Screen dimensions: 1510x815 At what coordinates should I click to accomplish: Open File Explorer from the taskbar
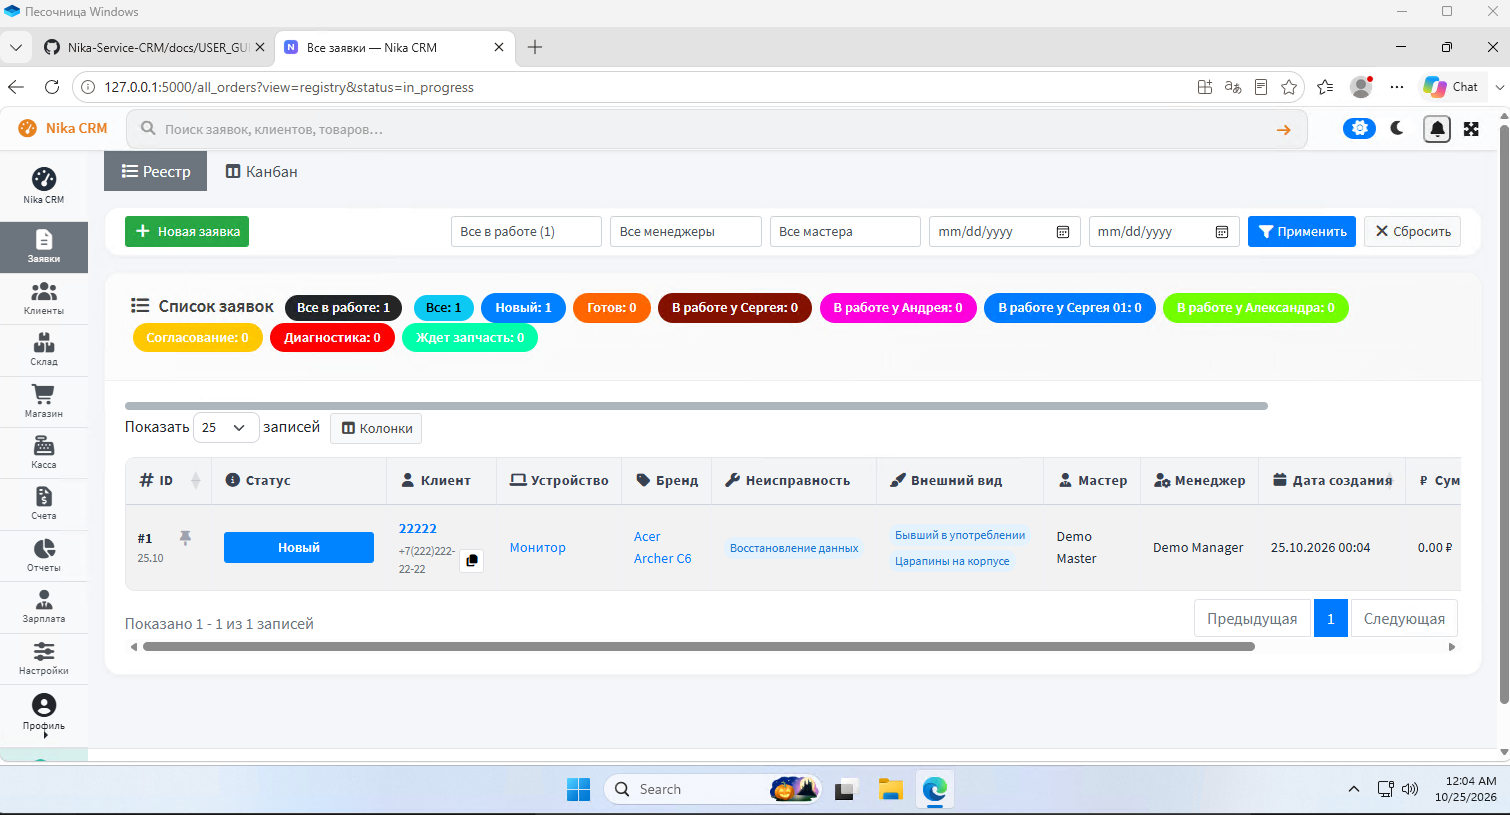[x=890, y=789]
